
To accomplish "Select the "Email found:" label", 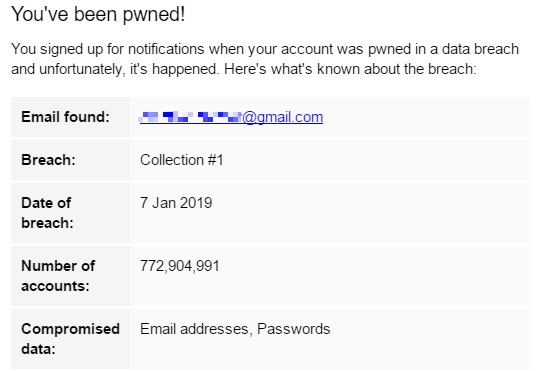I will 65,117.
